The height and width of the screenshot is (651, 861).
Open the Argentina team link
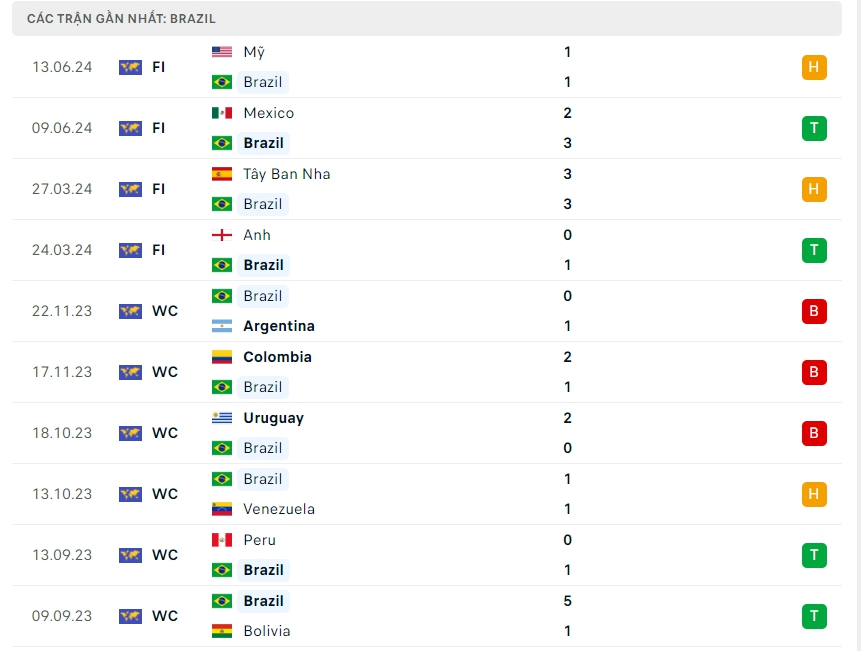point(279,326)
